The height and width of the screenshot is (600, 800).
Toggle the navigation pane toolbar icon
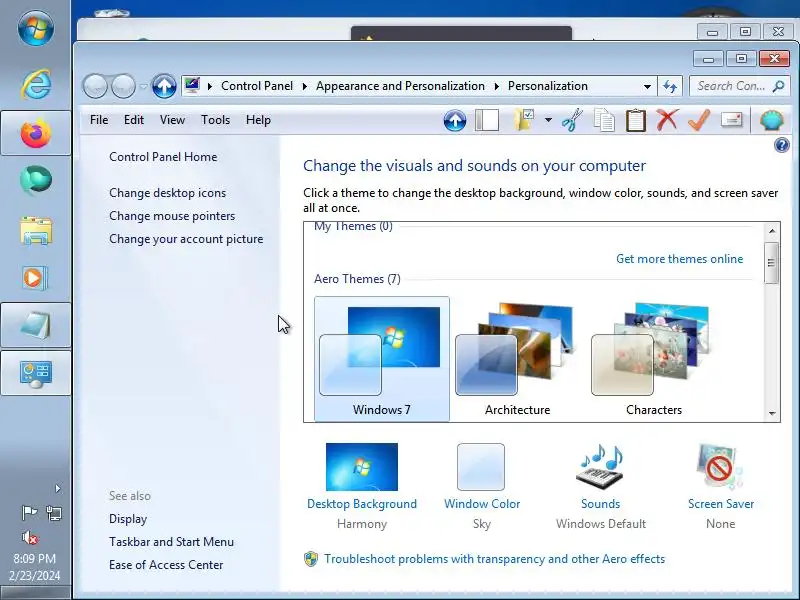coord(487,121)
